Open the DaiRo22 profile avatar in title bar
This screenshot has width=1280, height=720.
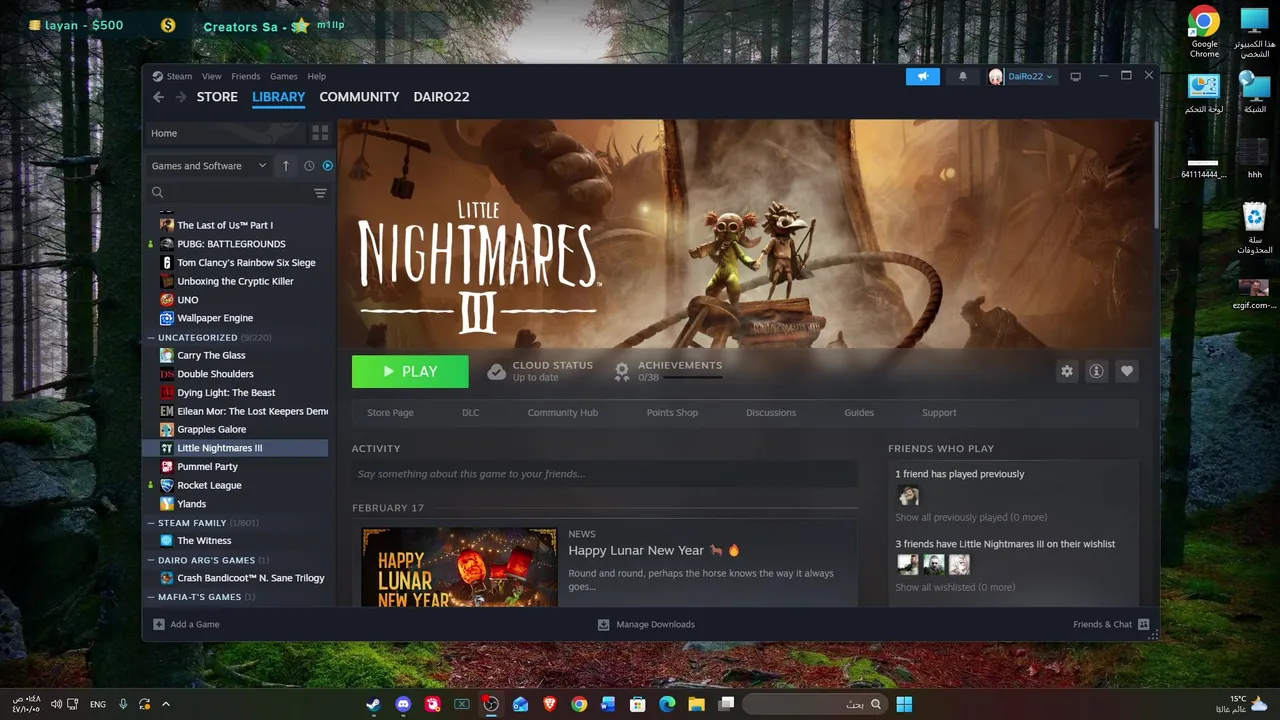[x=996, y=76]
